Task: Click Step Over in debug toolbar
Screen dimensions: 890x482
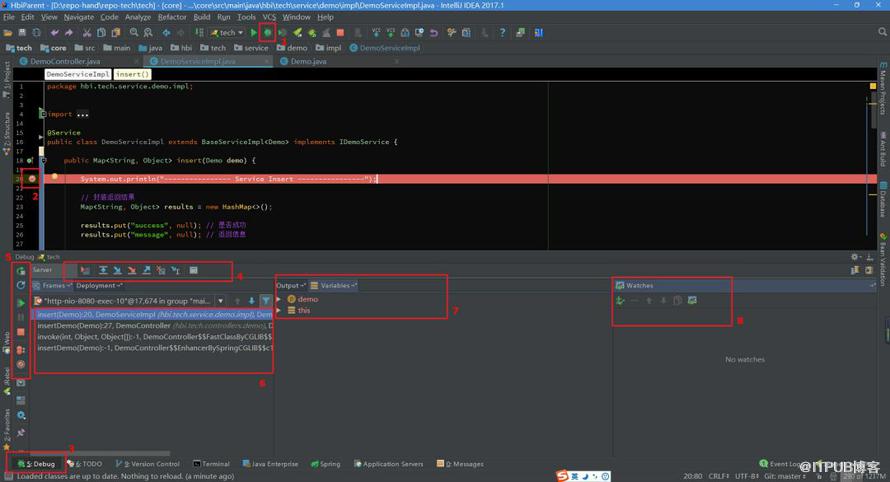Action: [103, 271]
